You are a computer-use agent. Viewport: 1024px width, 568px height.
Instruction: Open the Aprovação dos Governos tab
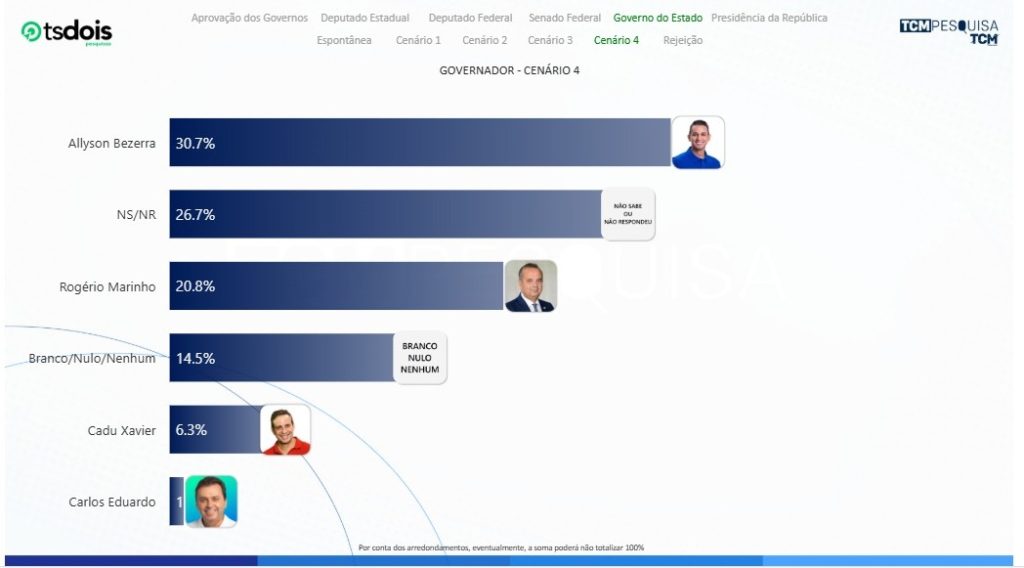[x=249, y=18]
